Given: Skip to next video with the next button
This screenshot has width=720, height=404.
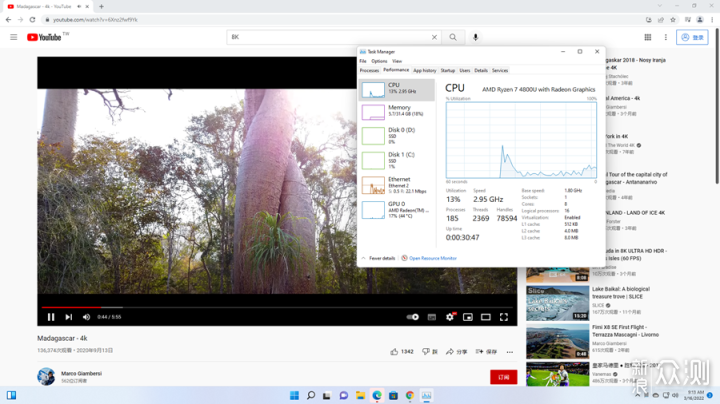Looking at the screenshot, I should pyautogui.click(x=68, y=317).
